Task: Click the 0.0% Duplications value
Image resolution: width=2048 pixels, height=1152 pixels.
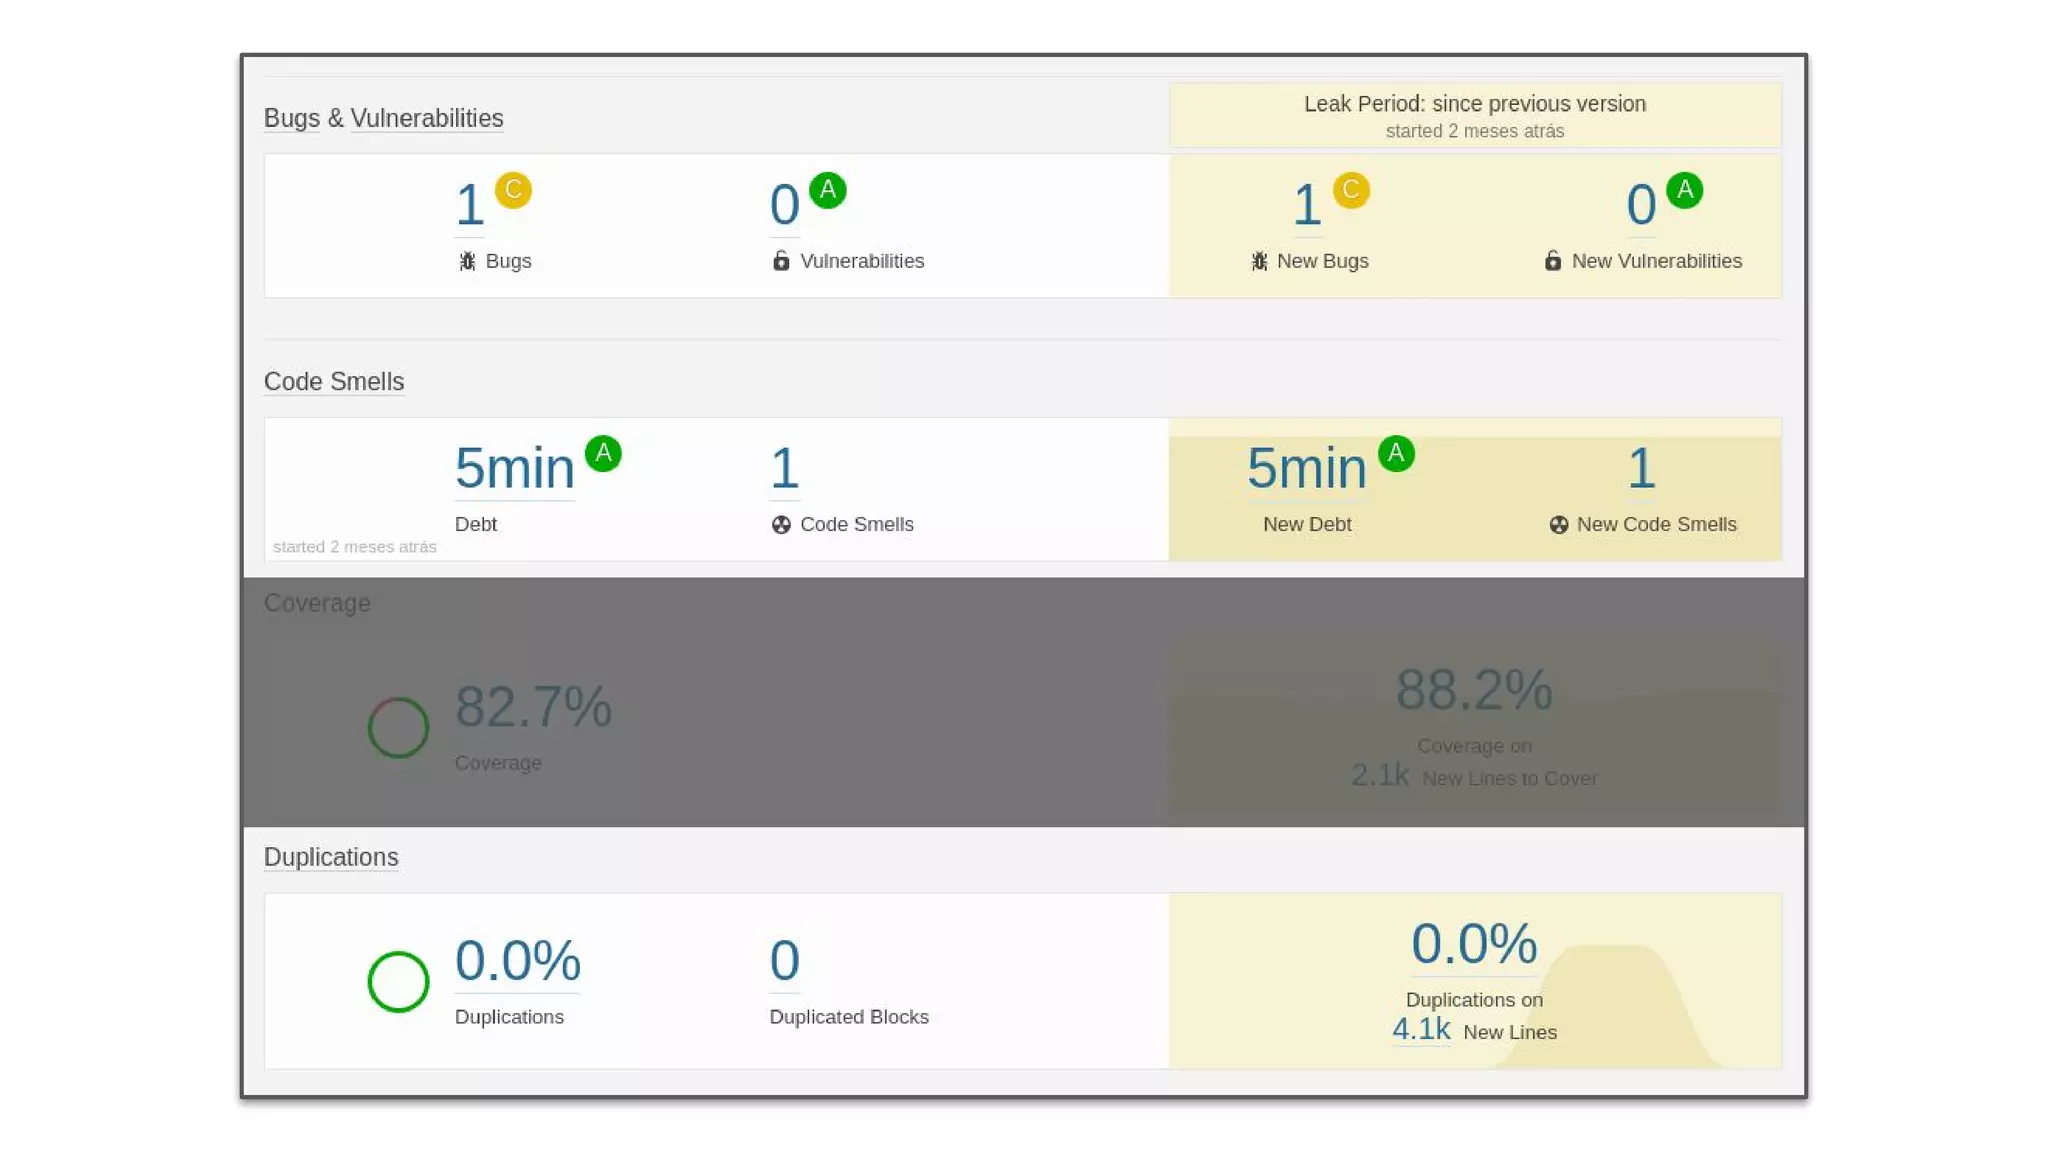Action: 517,960
